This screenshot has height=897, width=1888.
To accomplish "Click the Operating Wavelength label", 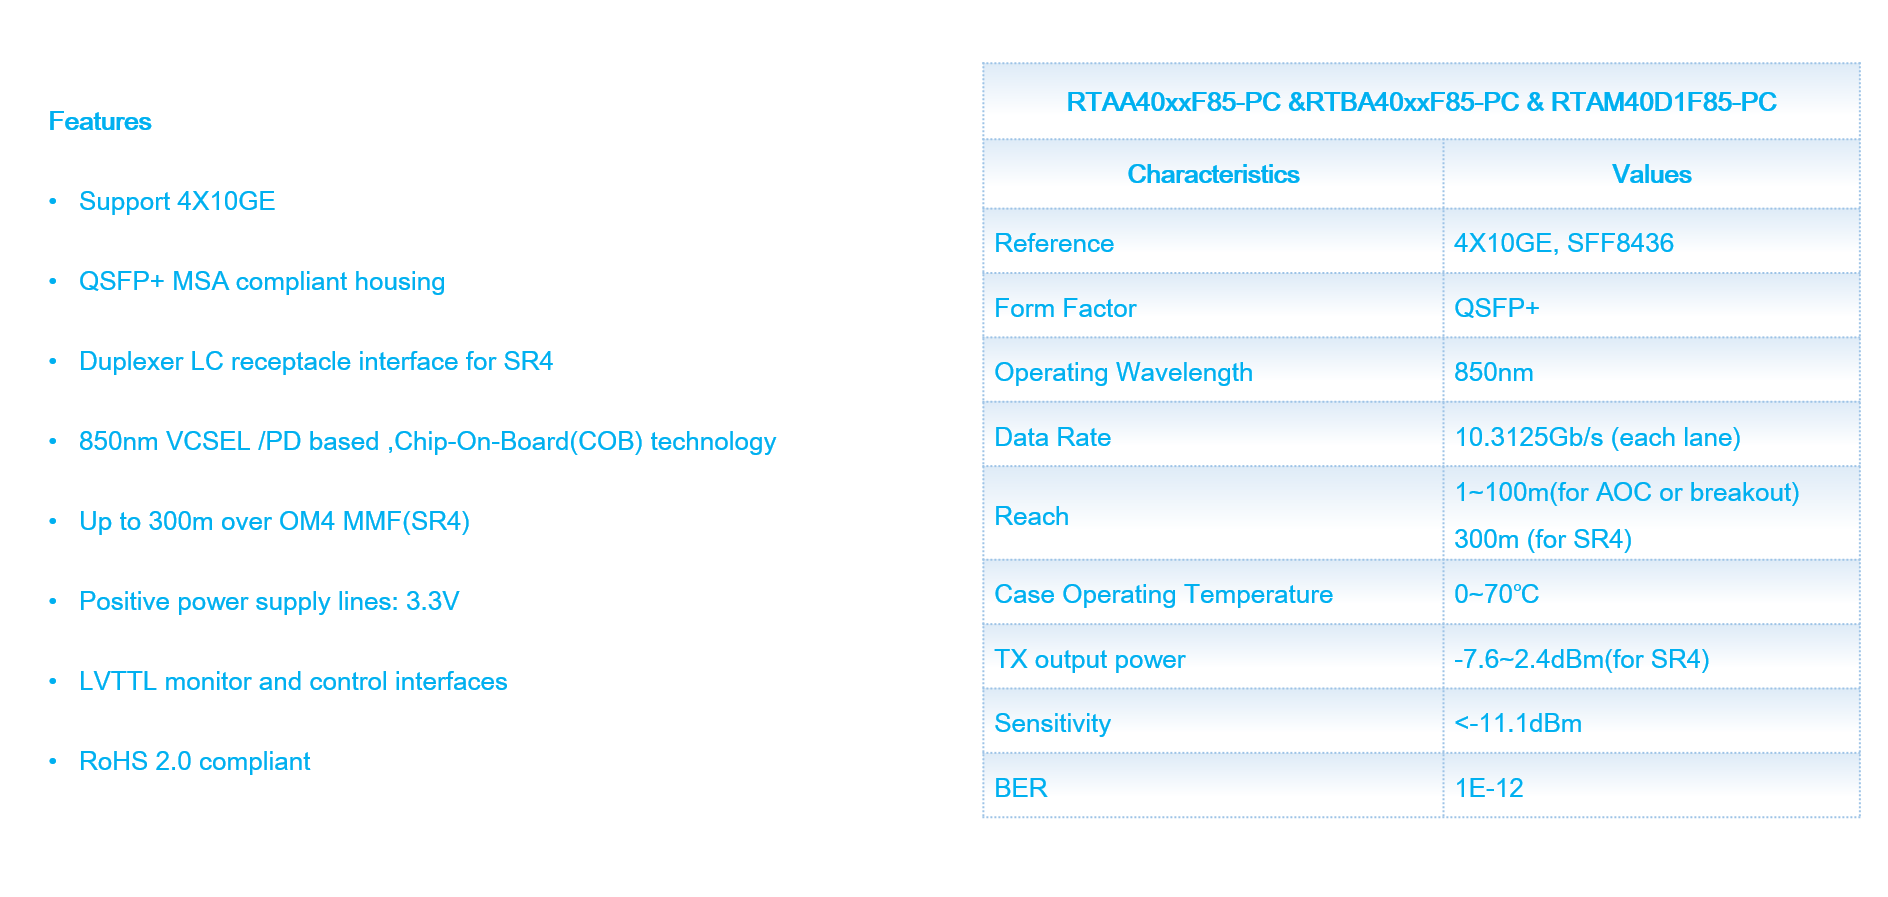I will (x=1123, y=372).
